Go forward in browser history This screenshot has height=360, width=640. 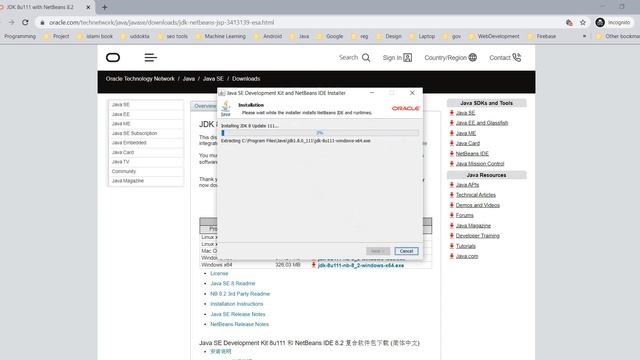pos(11,22)
